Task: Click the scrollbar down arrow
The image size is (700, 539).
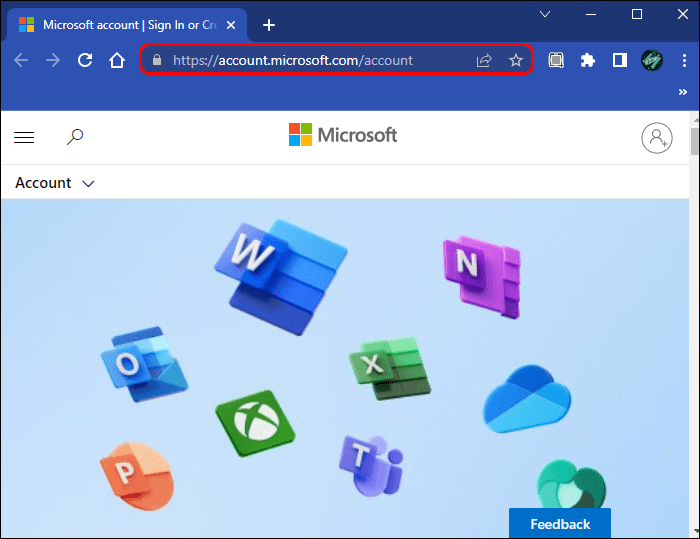Action: [x=696, y=531]
